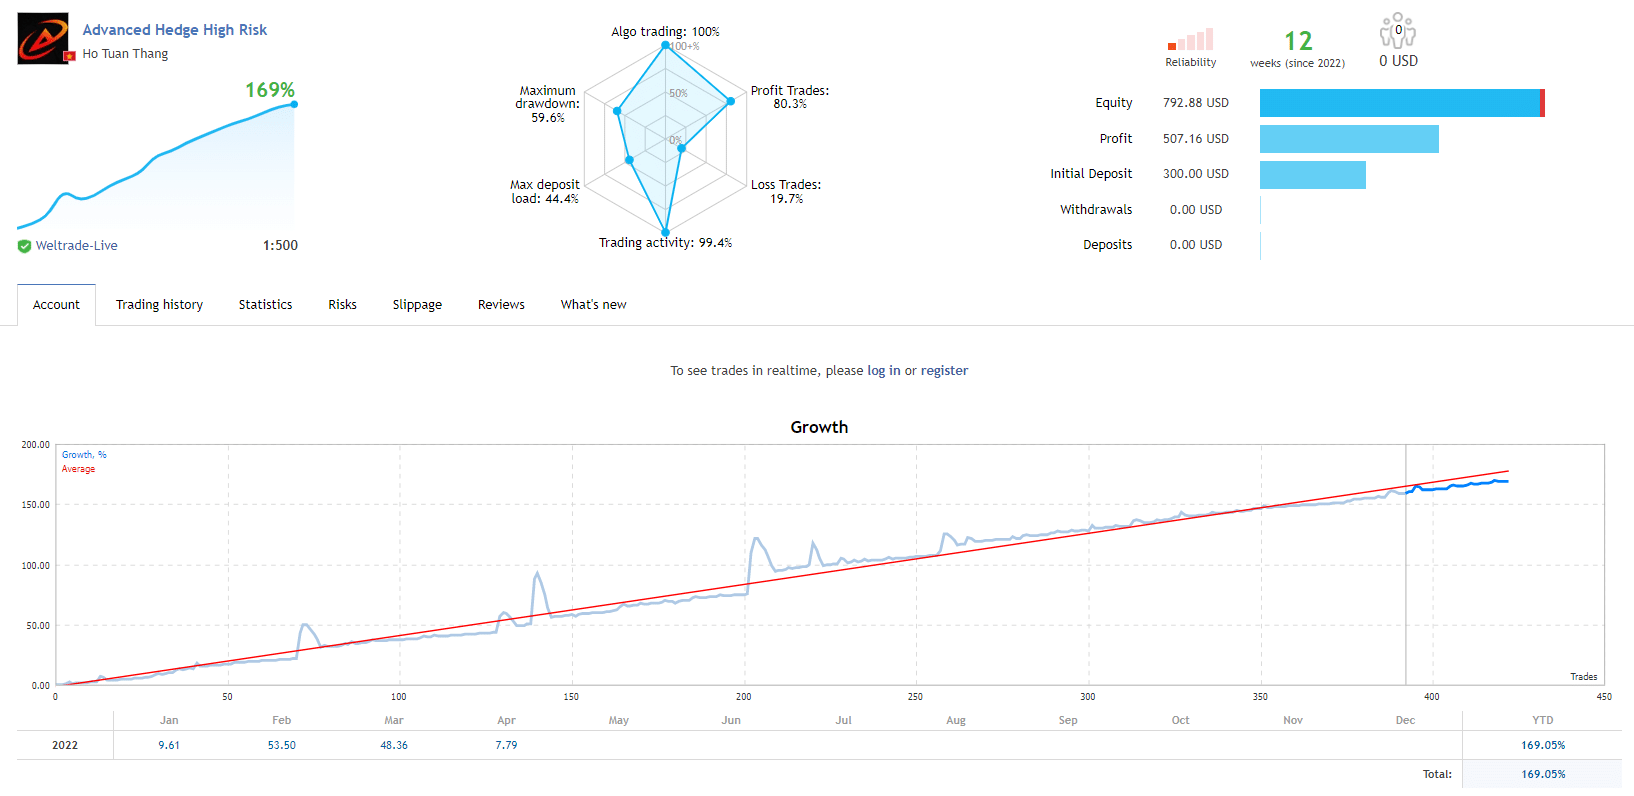Show the Reviews tab
Image resolution: width=1634 pixels, height=796 pixels.
click(501, 305)
